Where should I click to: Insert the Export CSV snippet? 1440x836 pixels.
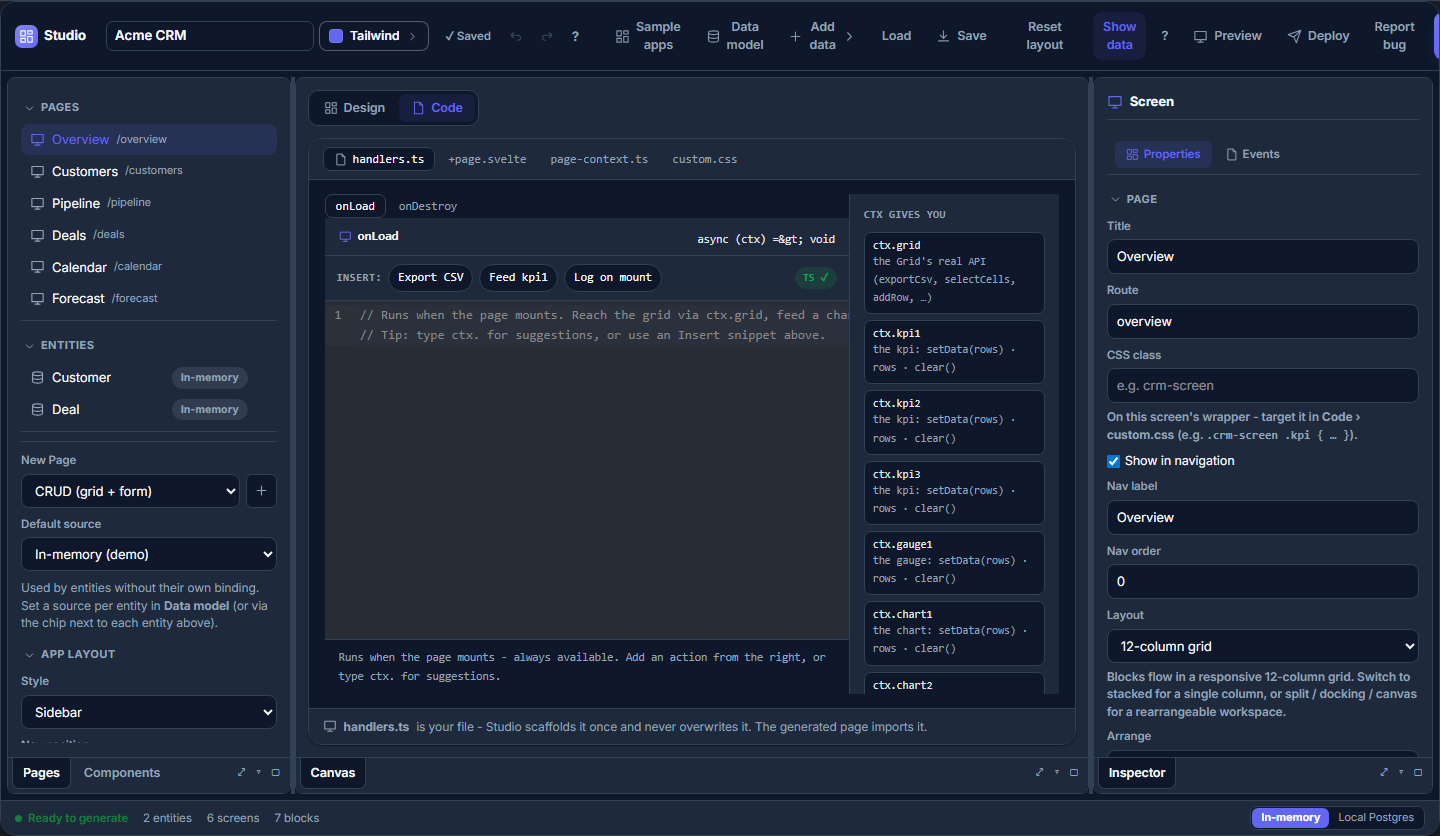(431, 277)
